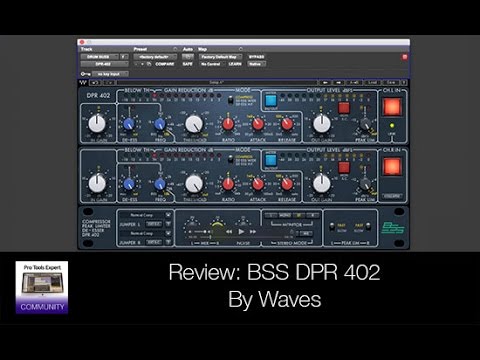
Task: Flip the right peak lim fast/slow switch
Action: click(368, 227)
